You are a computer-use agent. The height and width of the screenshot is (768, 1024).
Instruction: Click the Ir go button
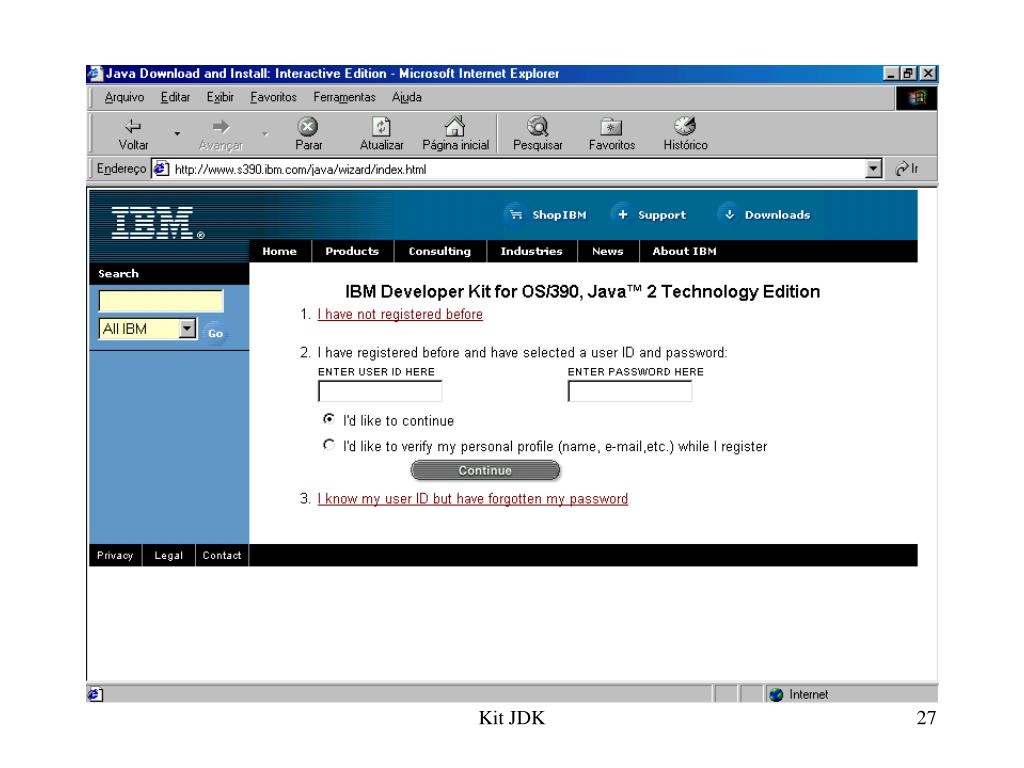click(x=906, y=168)
